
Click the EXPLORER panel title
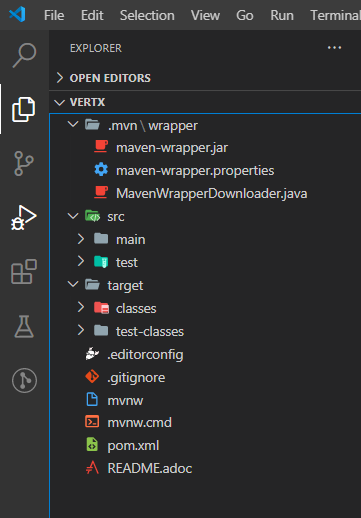[96, 48]
